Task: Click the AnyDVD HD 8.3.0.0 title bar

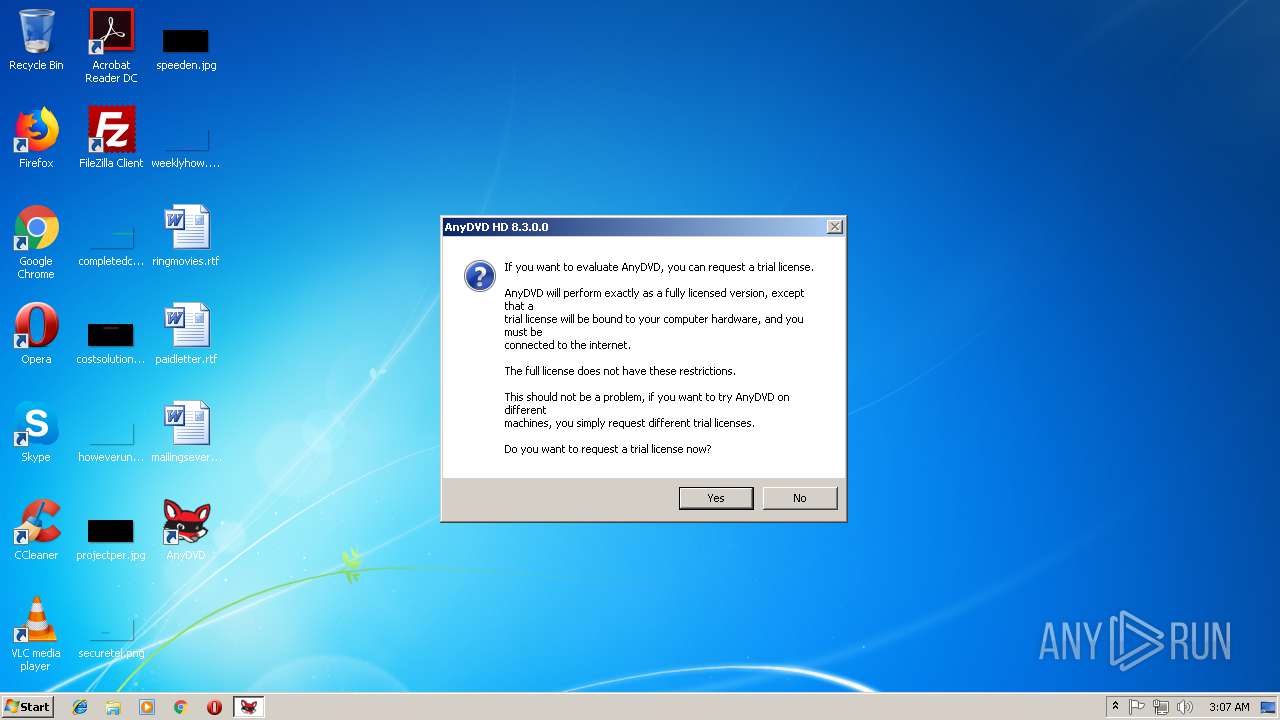Action: point(634,227)
